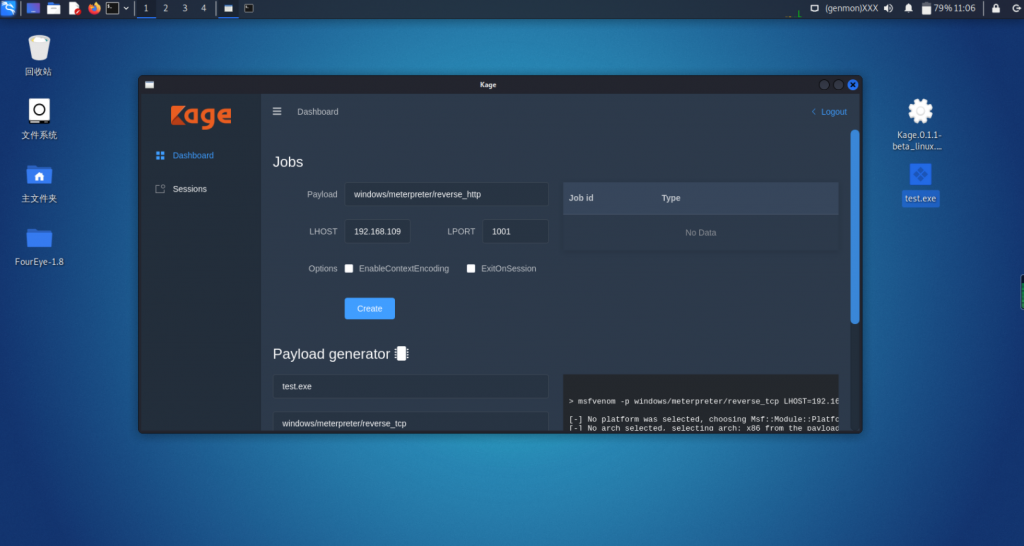
Task: Click the msfvenom command line in console output
Action: 703,402
